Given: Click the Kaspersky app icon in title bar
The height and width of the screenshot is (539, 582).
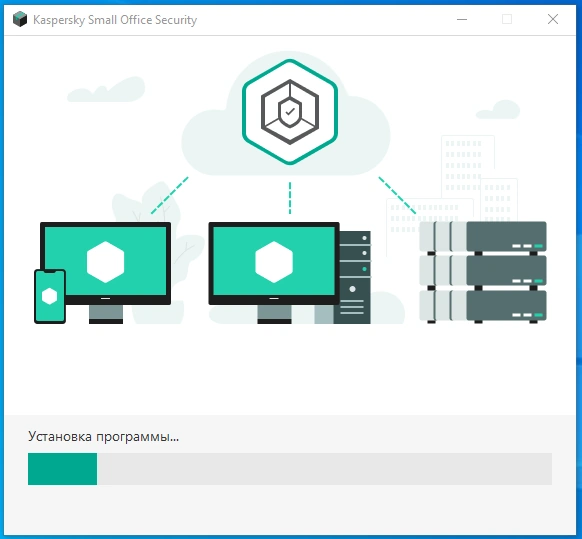Looking at the screenshot, I should point(20,19).
